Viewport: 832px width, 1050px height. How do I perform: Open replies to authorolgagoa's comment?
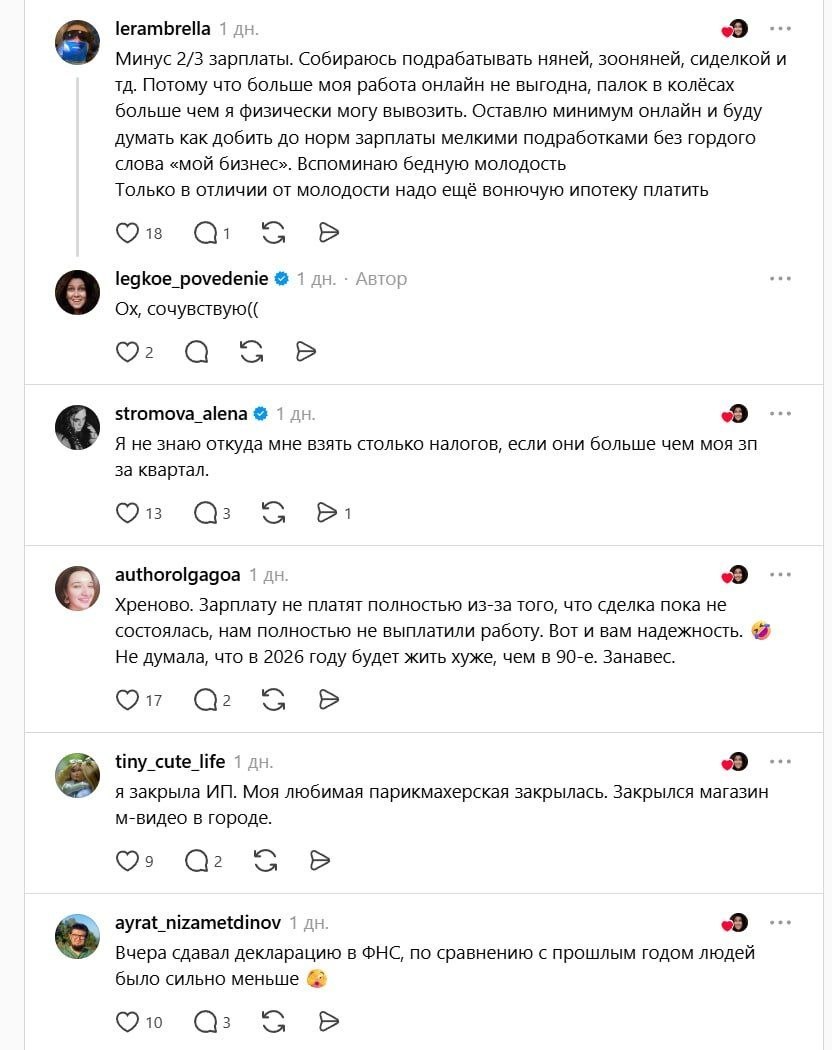coord(205,699)
